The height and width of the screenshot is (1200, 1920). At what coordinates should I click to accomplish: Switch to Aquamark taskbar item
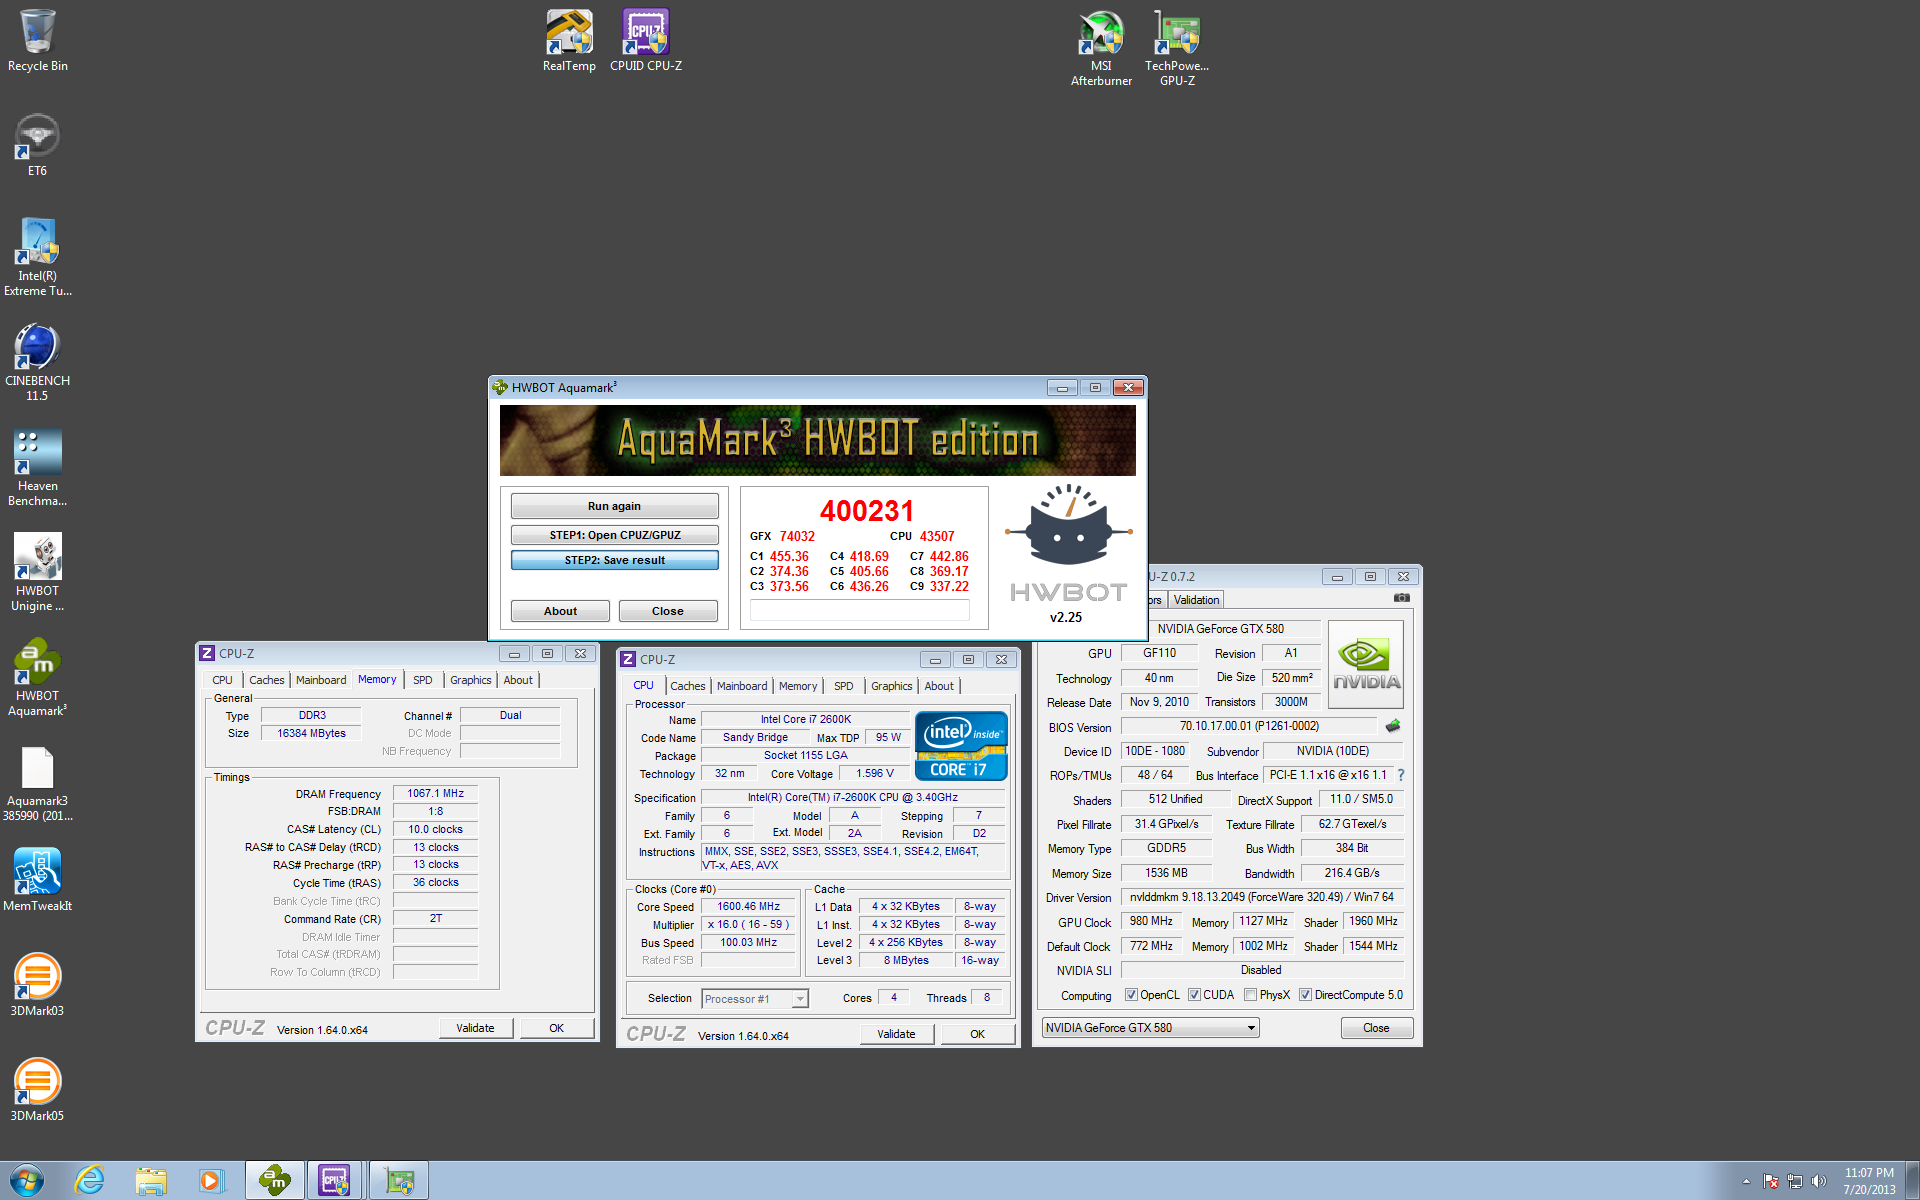click(x=275, y=1181)
